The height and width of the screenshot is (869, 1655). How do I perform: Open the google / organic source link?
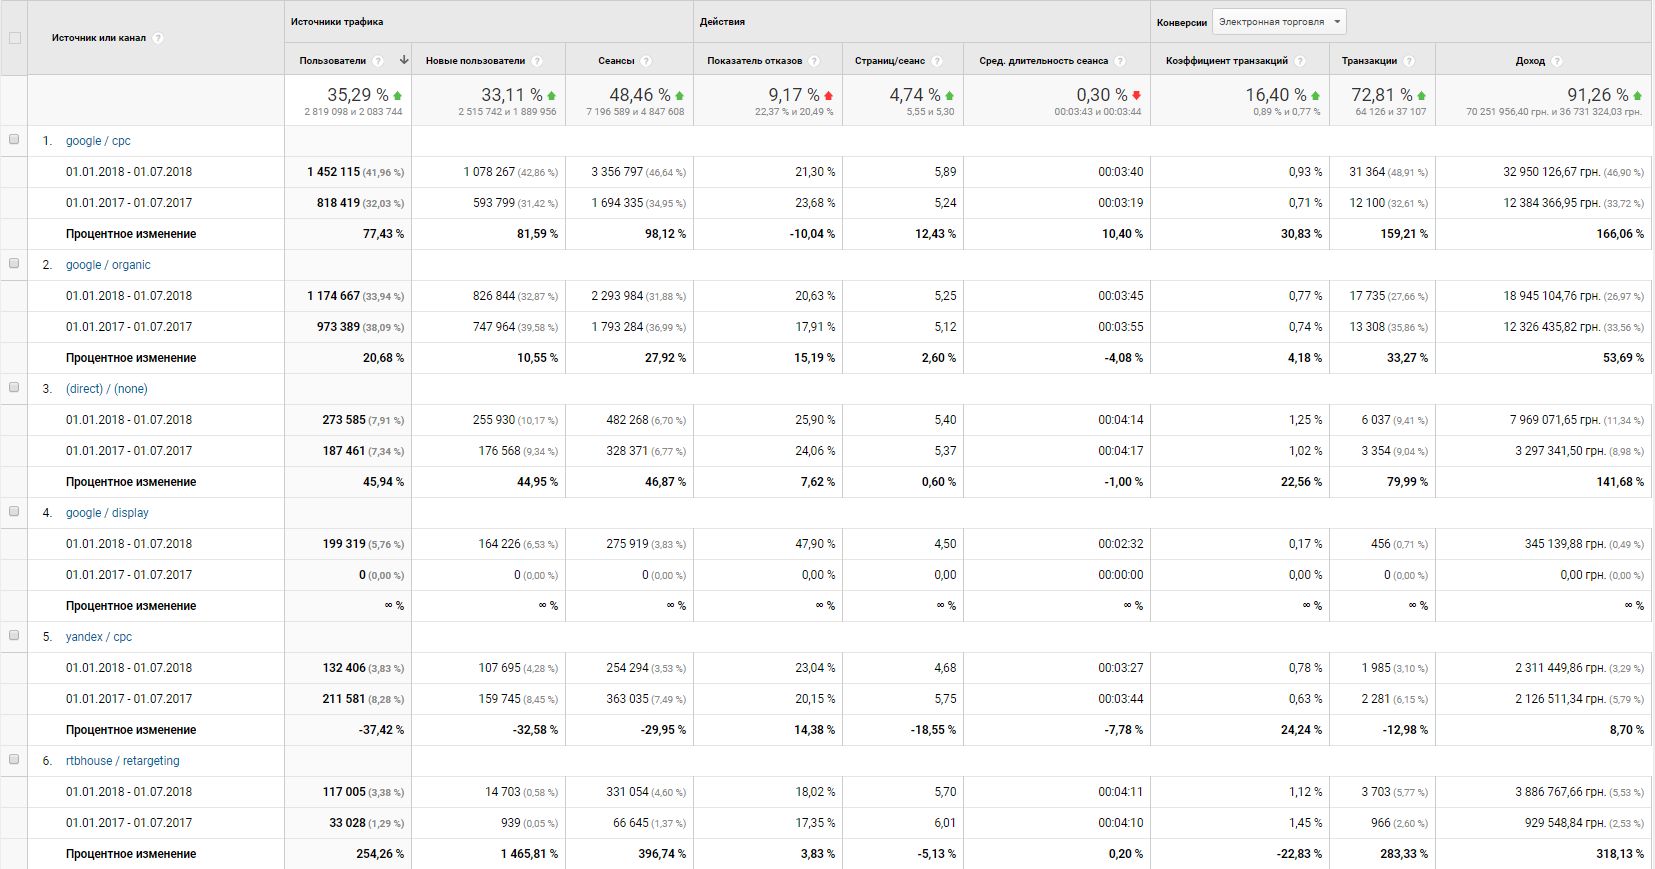click(108, 265)
